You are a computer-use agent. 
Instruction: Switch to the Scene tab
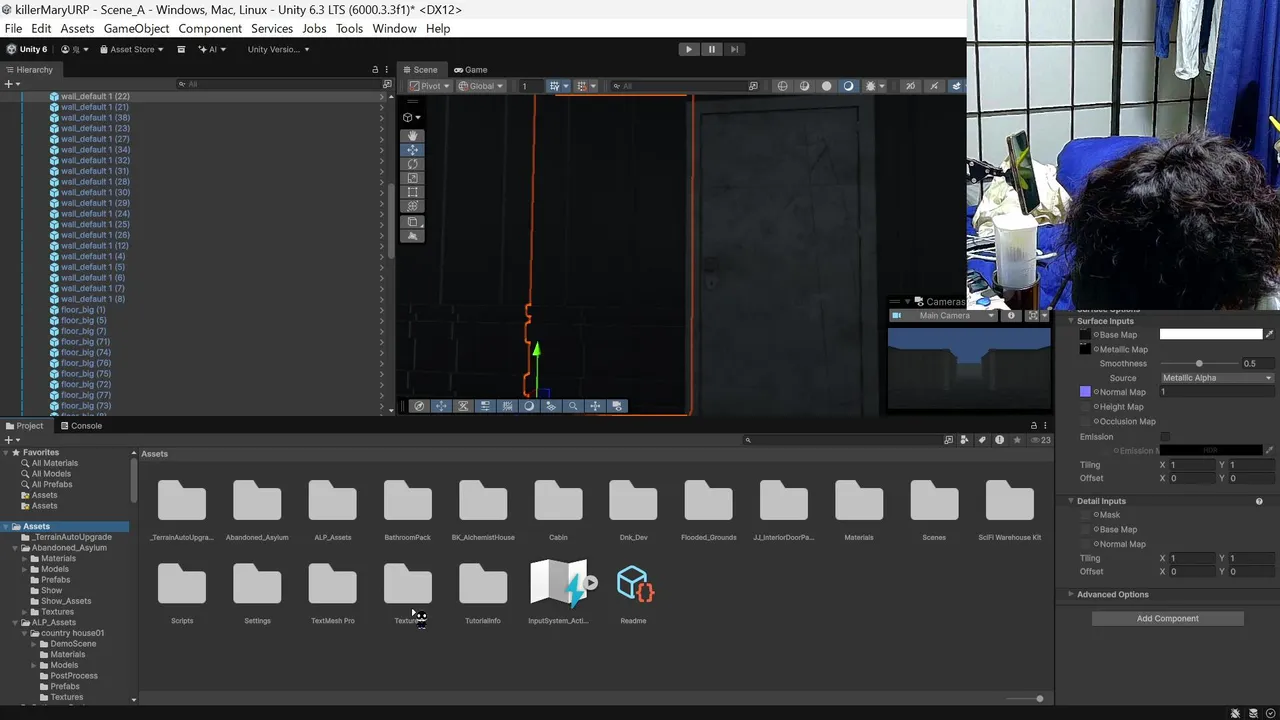point(420,70)
